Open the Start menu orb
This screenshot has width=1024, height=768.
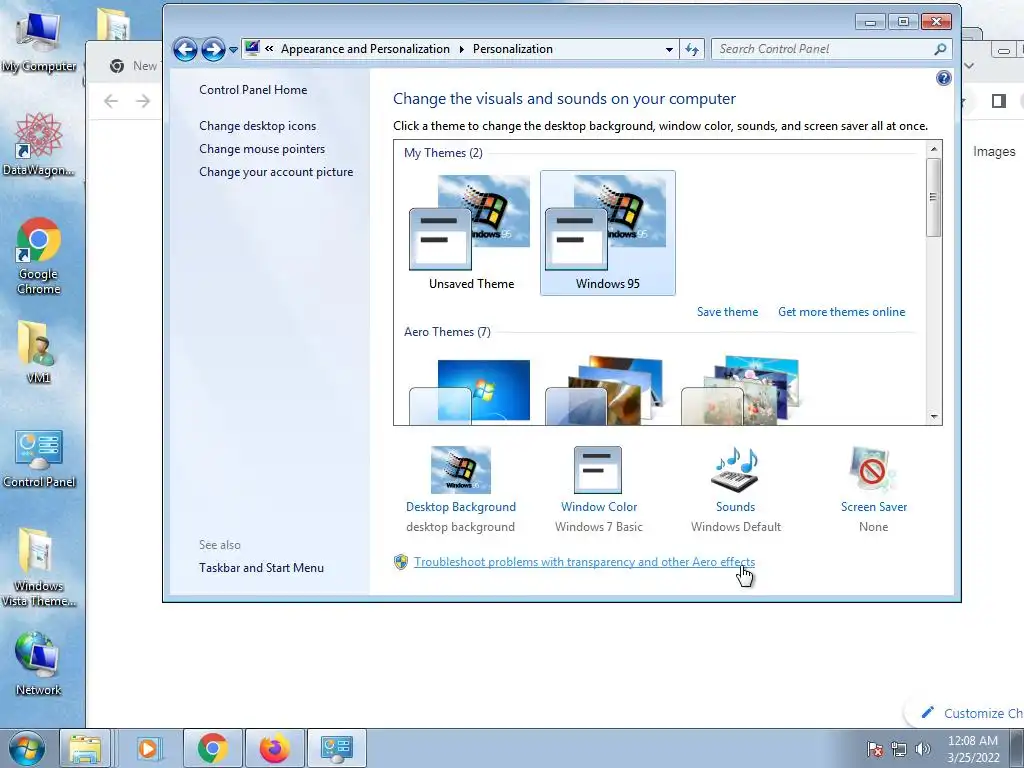27,748
